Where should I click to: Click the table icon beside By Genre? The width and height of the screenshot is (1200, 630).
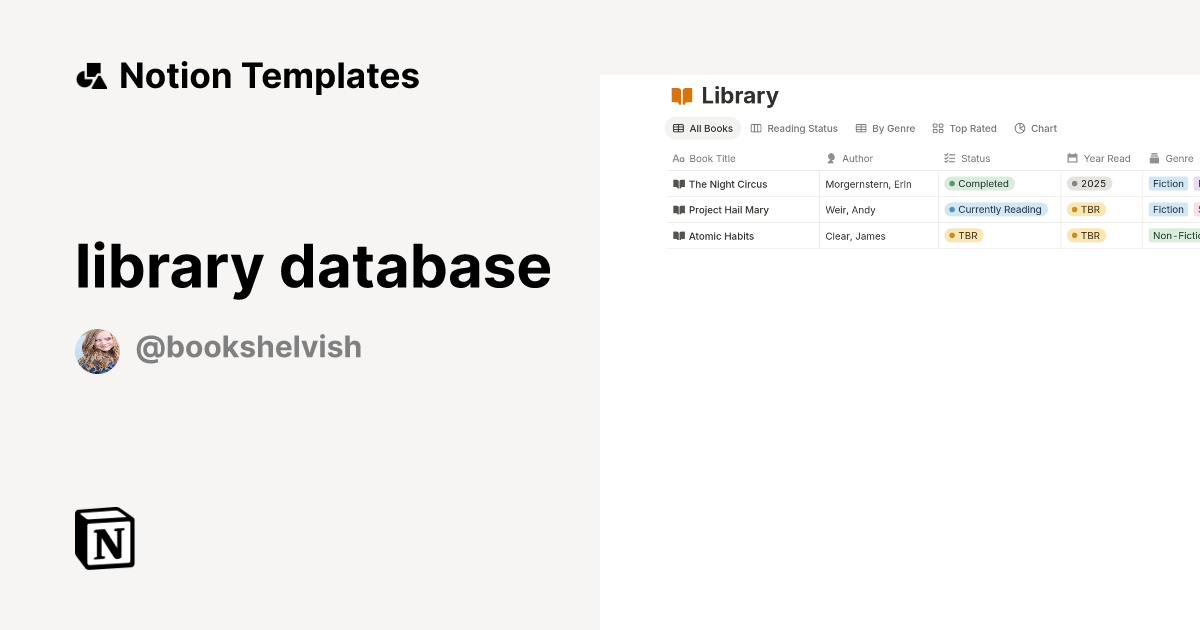coord(860,128)
